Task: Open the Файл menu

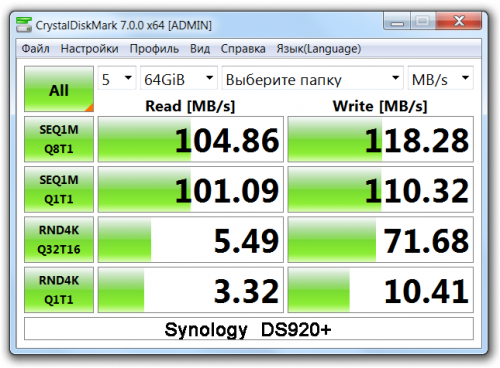Action: (35, 49)
